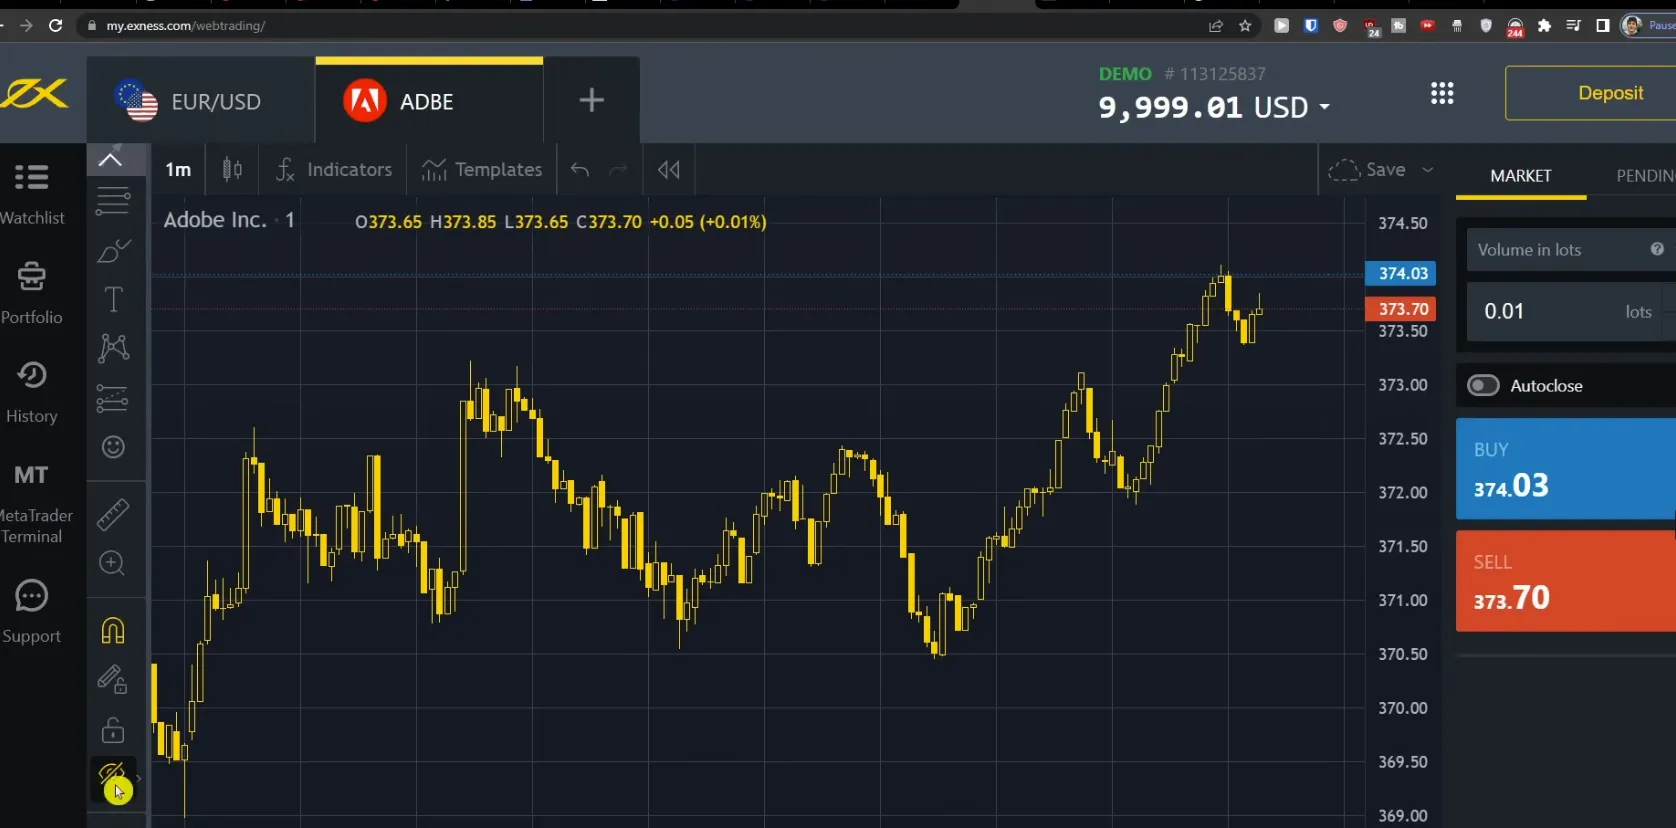The height and width of the screenshot is (828, 1676).
Task: Toggle lock all drawing tools
Action: (x=113, y=730)
